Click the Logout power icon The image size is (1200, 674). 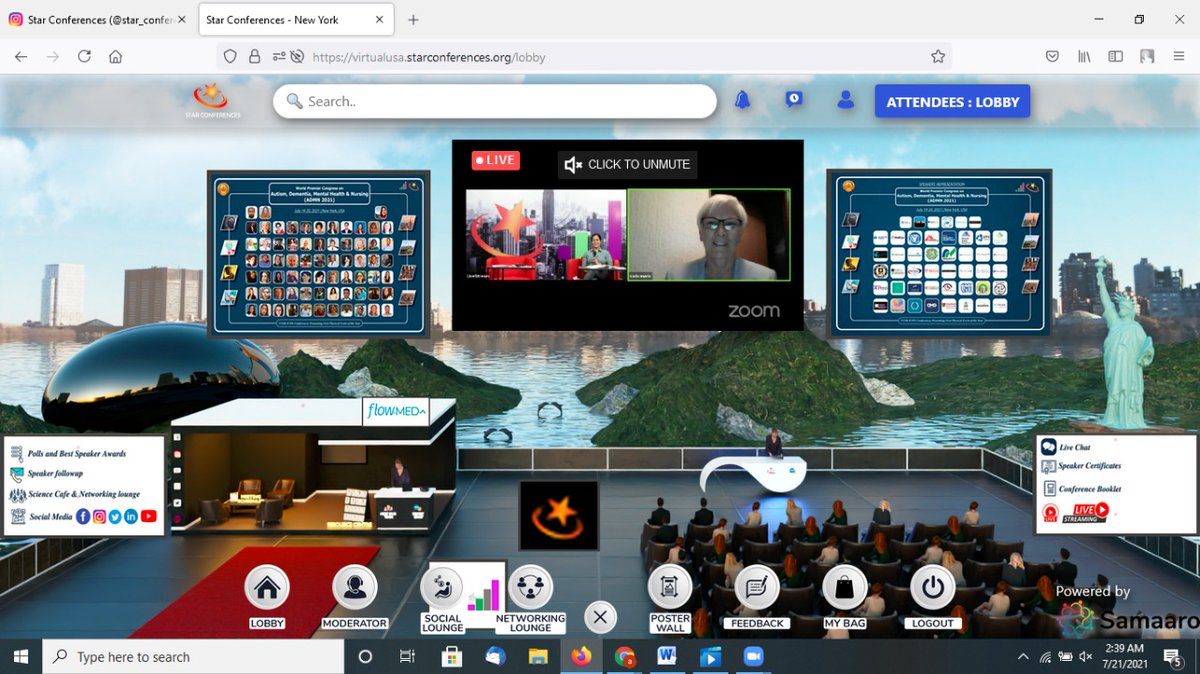932,589
